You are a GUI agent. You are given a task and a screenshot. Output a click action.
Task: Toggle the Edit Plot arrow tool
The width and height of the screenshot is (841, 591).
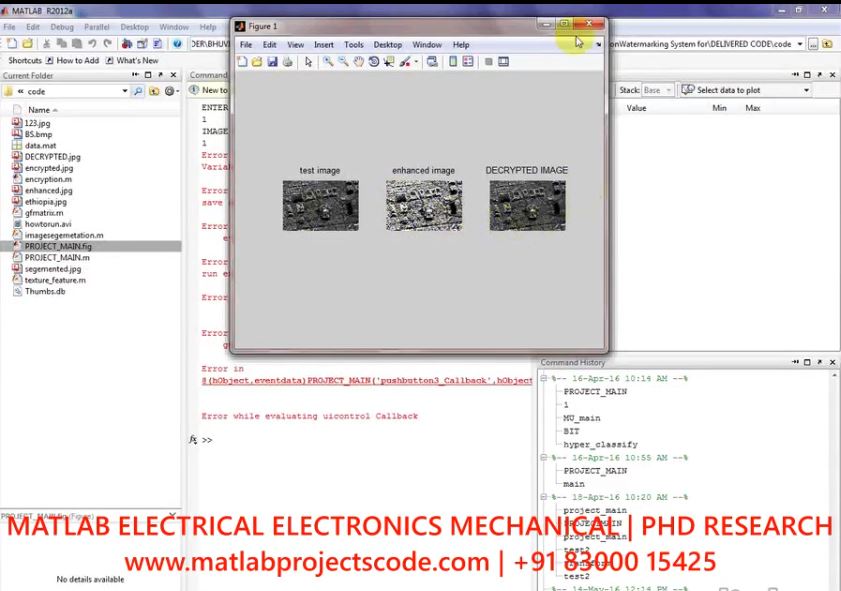308,62
